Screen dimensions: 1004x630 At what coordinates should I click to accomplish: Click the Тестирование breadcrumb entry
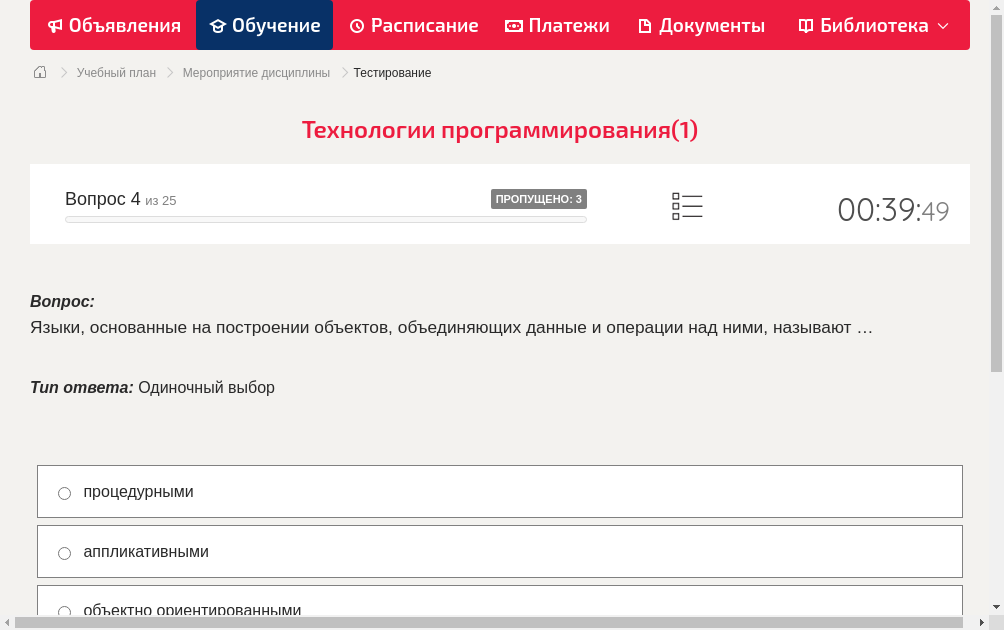(391, 72)
